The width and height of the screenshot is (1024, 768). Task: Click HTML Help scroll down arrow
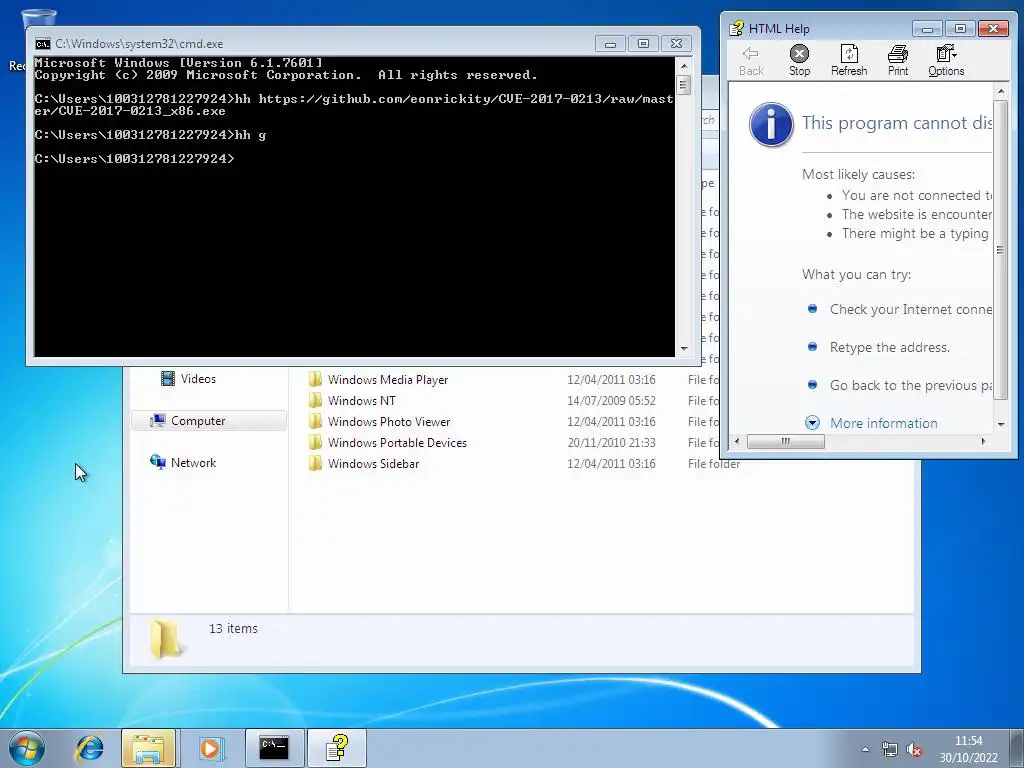[x=1000, y=424]
